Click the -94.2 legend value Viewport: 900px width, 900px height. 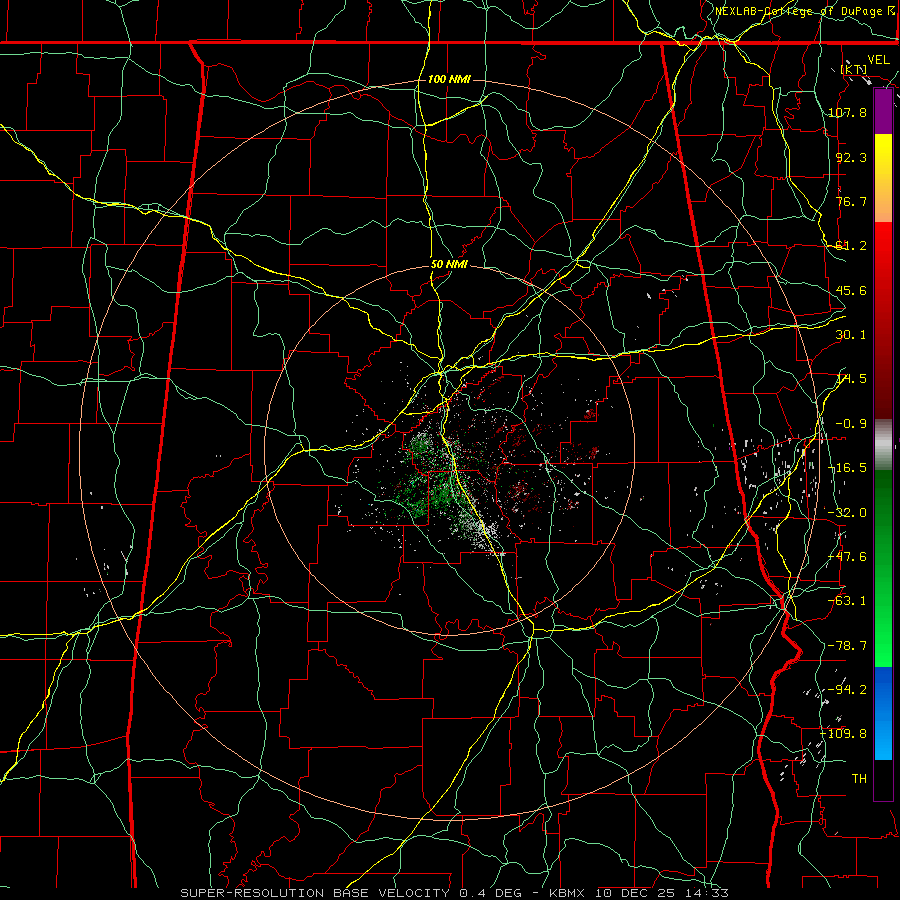click(848, 690)
